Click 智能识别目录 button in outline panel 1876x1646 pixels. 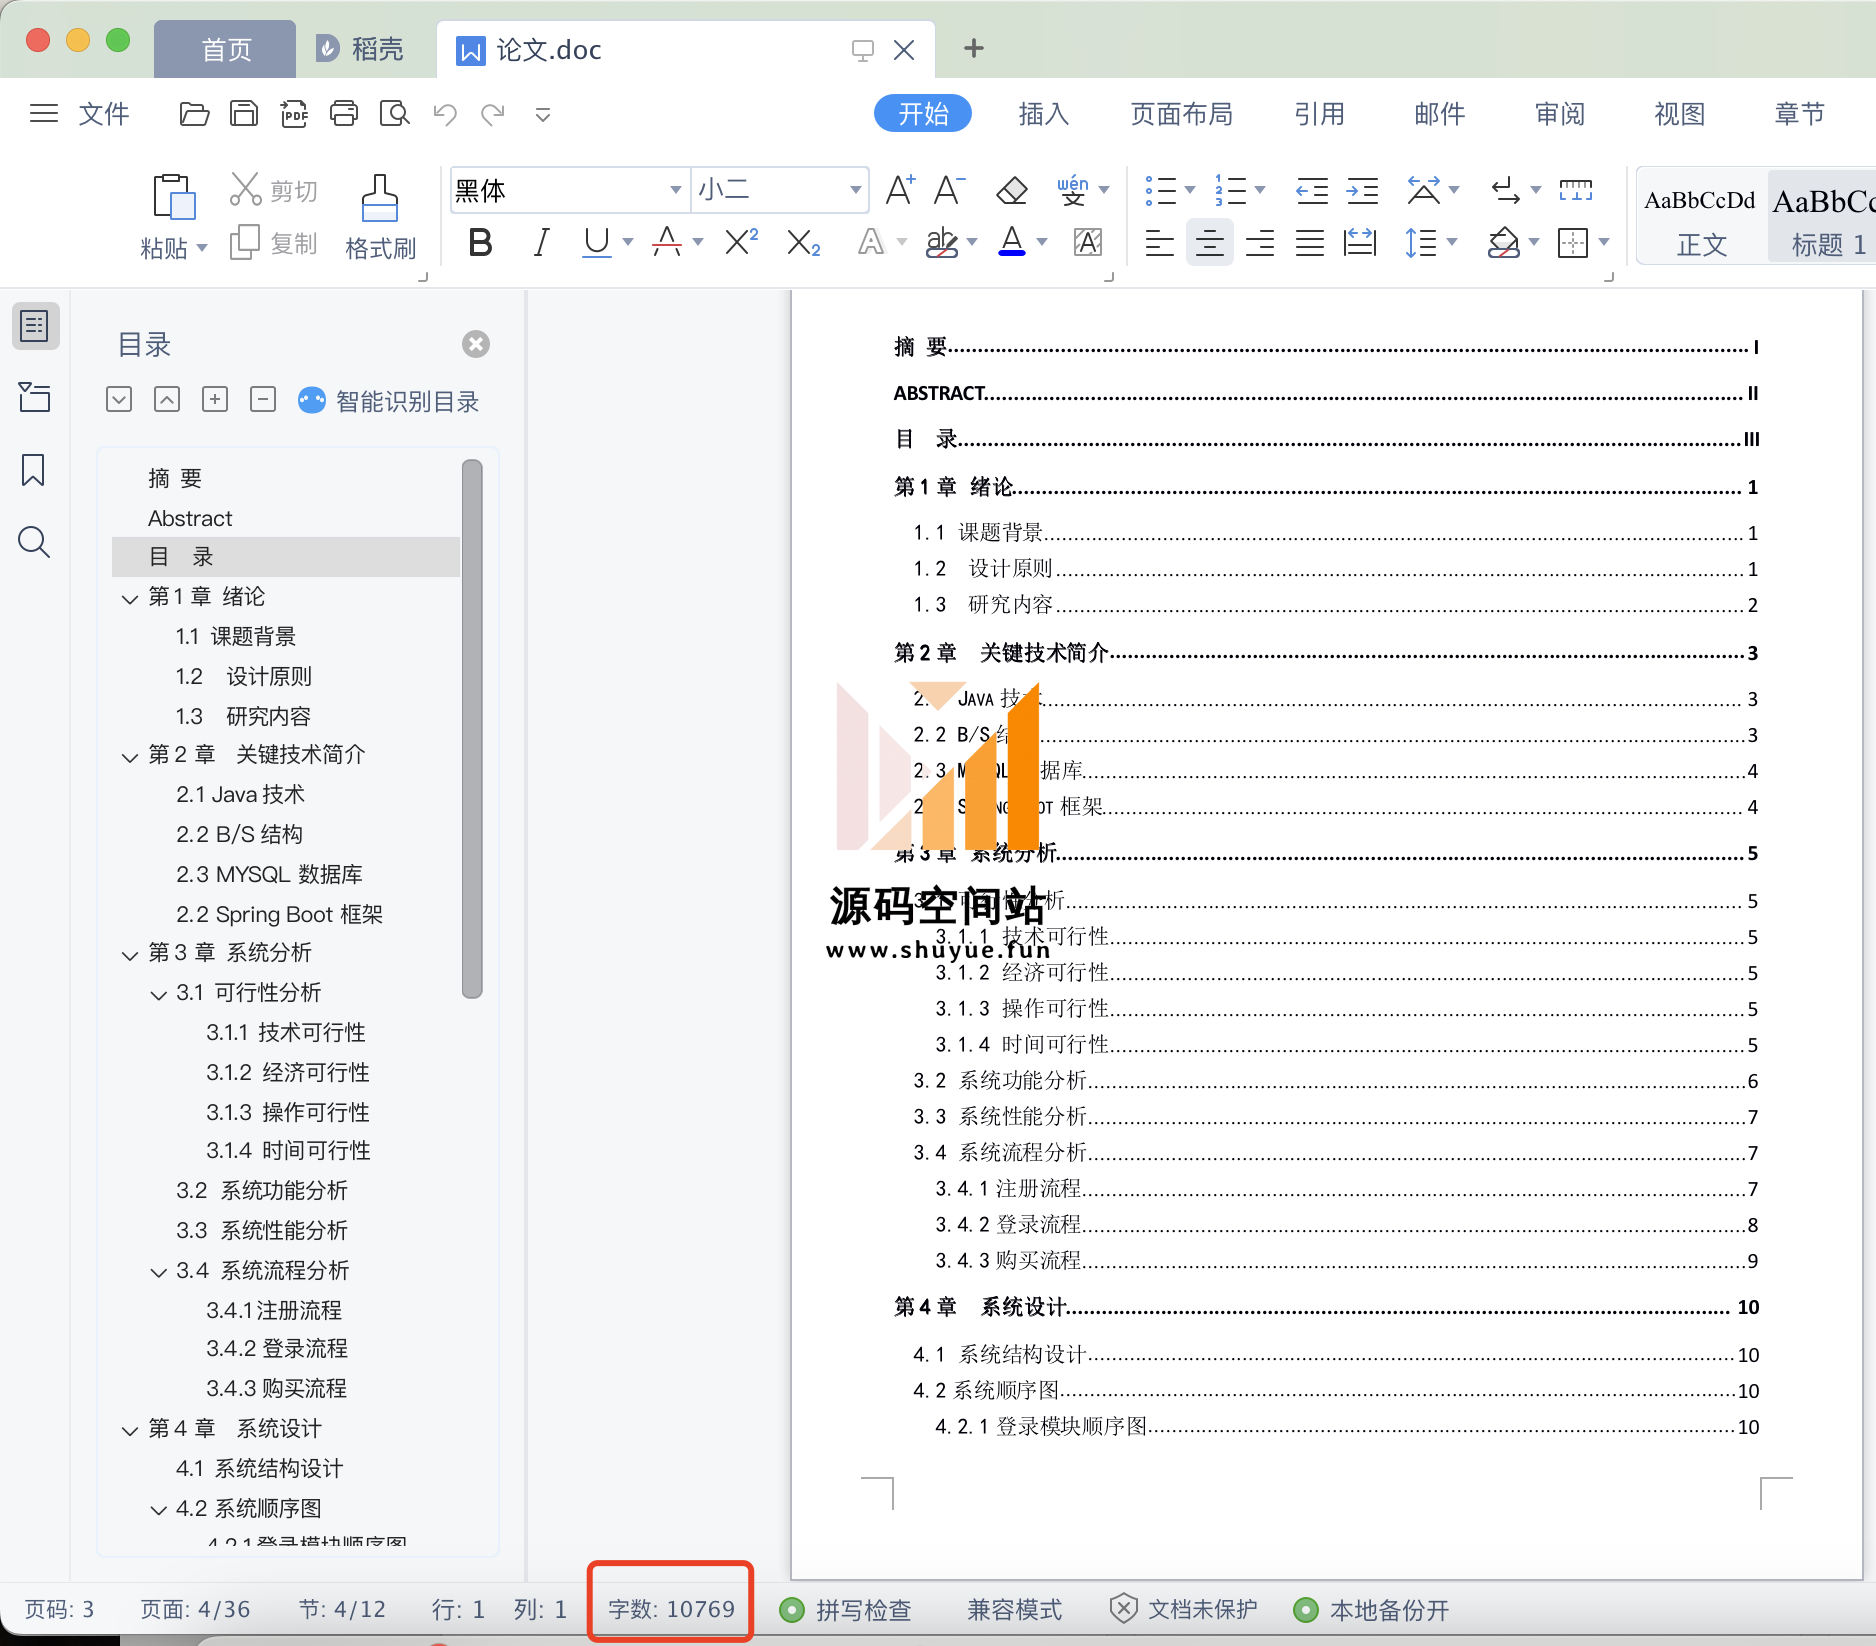click(389, 401)
